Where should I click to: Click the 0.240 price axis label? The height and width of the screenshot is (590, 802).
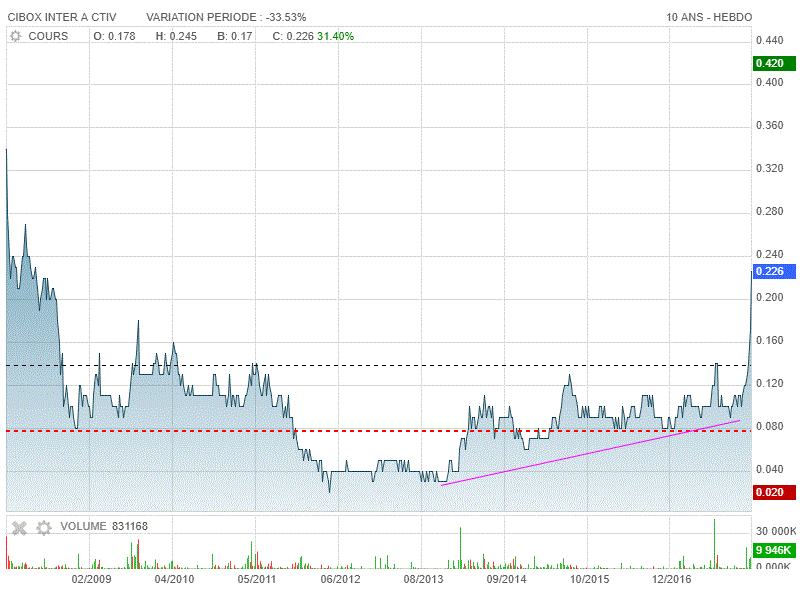pyautogui.click(x=770, y=254)
